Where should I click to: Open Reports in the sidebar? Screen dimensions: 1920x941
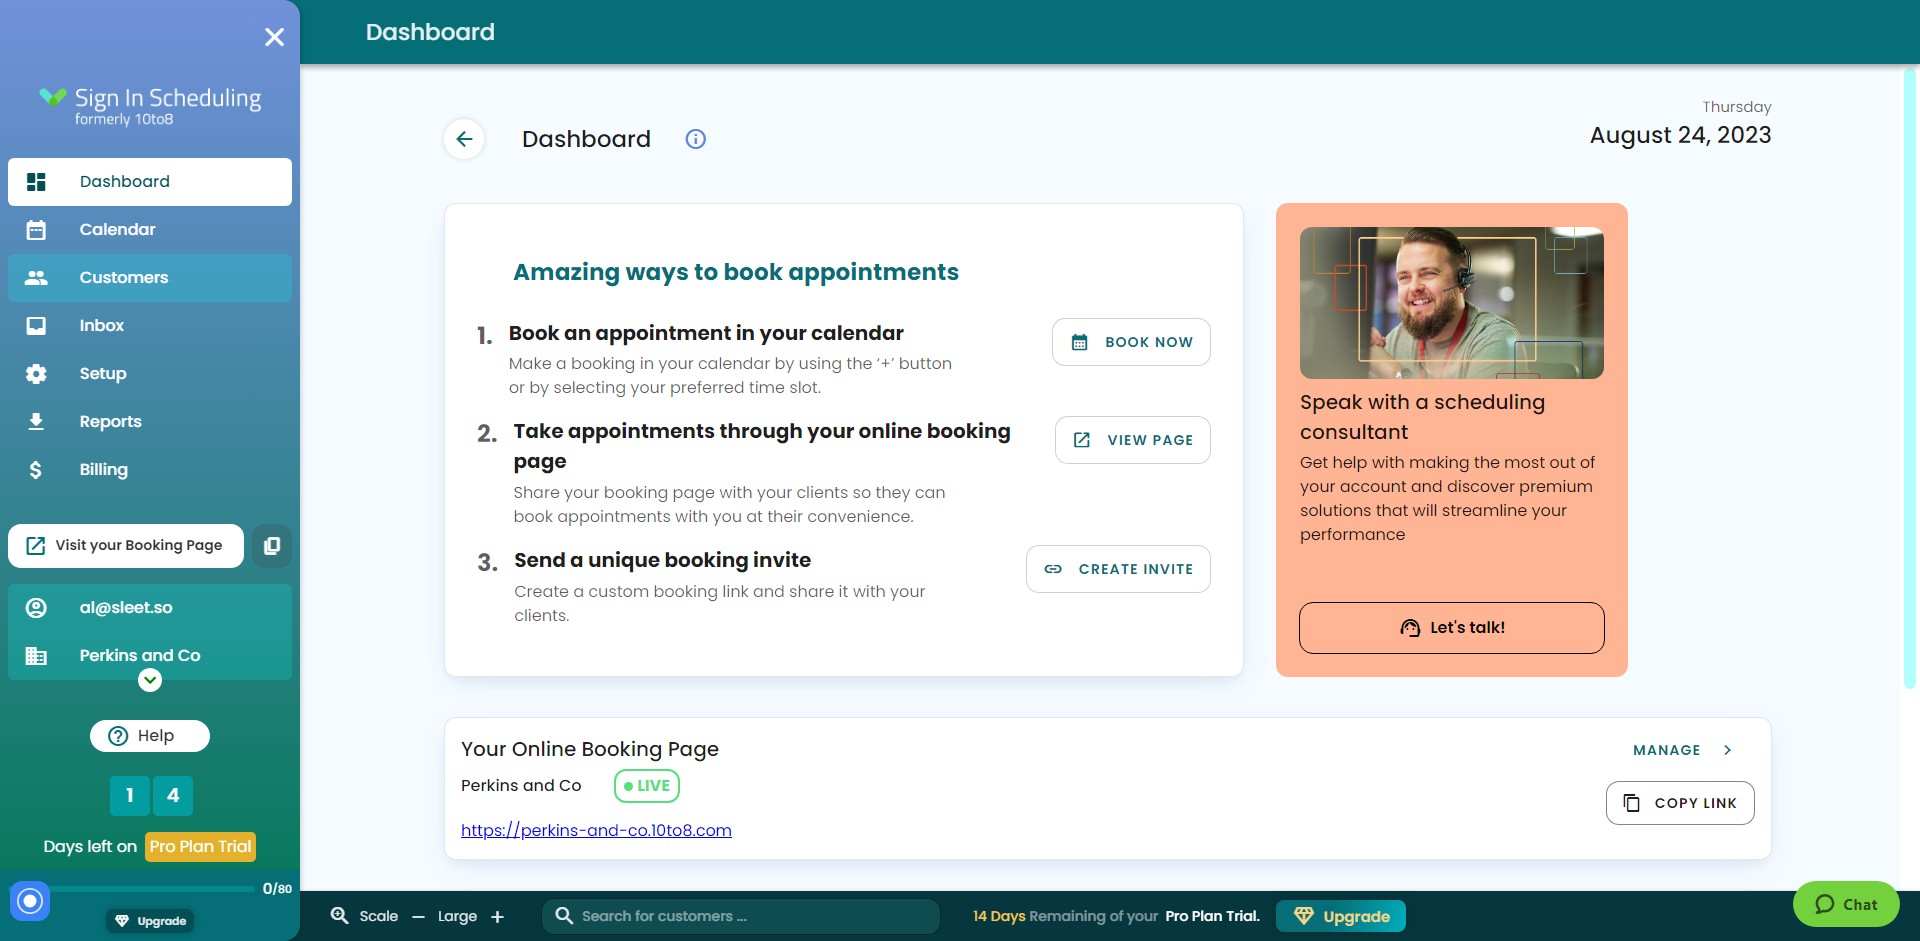(x=150, y=422)
